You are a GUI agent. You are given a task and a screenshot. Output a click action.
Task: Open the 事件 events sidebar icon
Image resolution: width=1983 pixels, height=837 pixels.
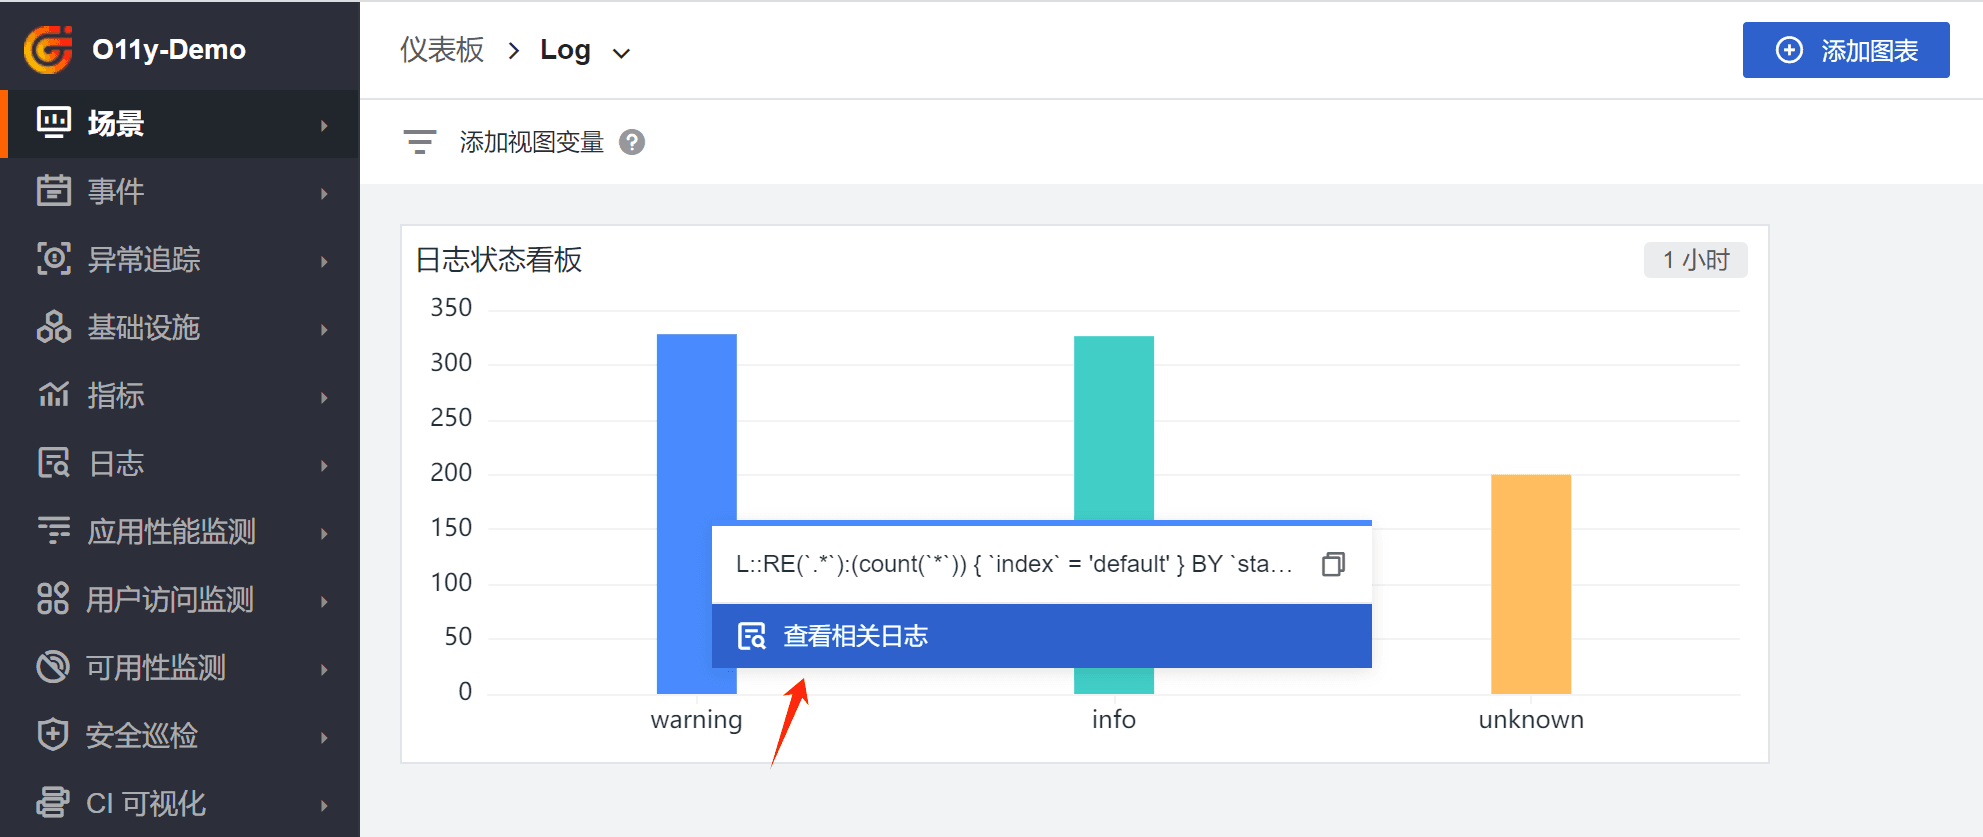53,190
